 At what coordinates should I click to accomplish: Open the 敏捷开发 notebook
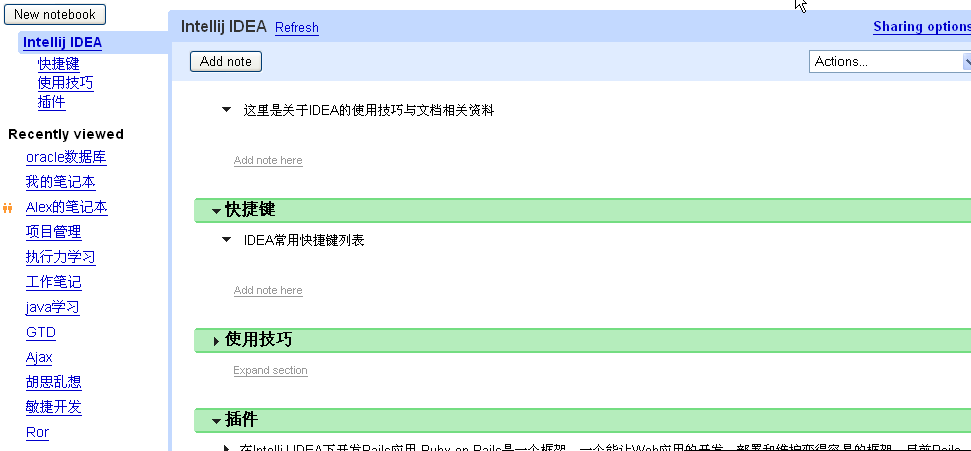(x=54, y=407)
